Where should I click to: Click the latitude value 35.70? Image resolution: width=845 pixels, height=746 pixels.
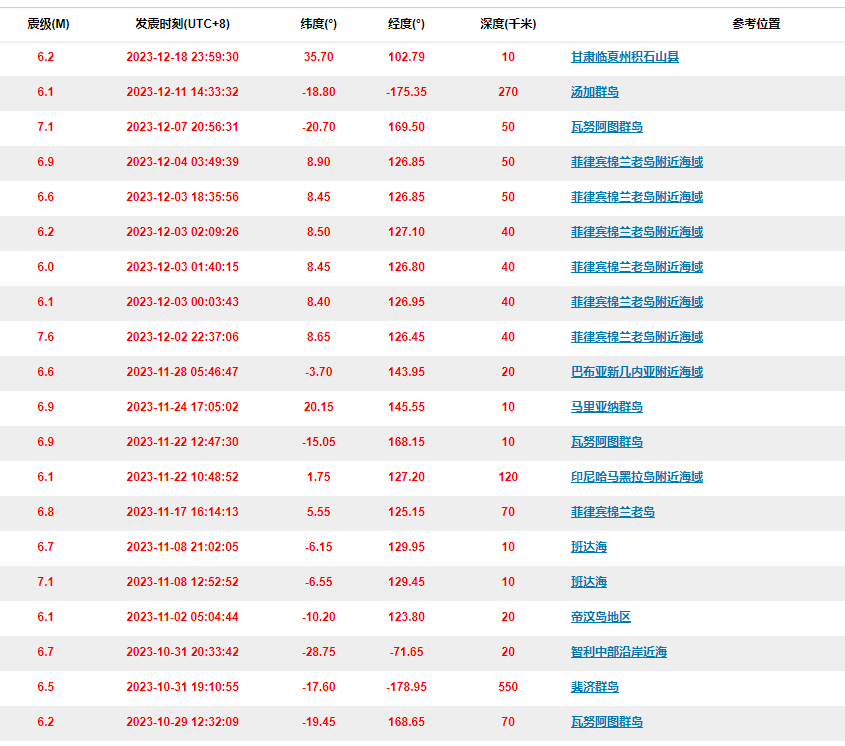(x=318, y=57)
